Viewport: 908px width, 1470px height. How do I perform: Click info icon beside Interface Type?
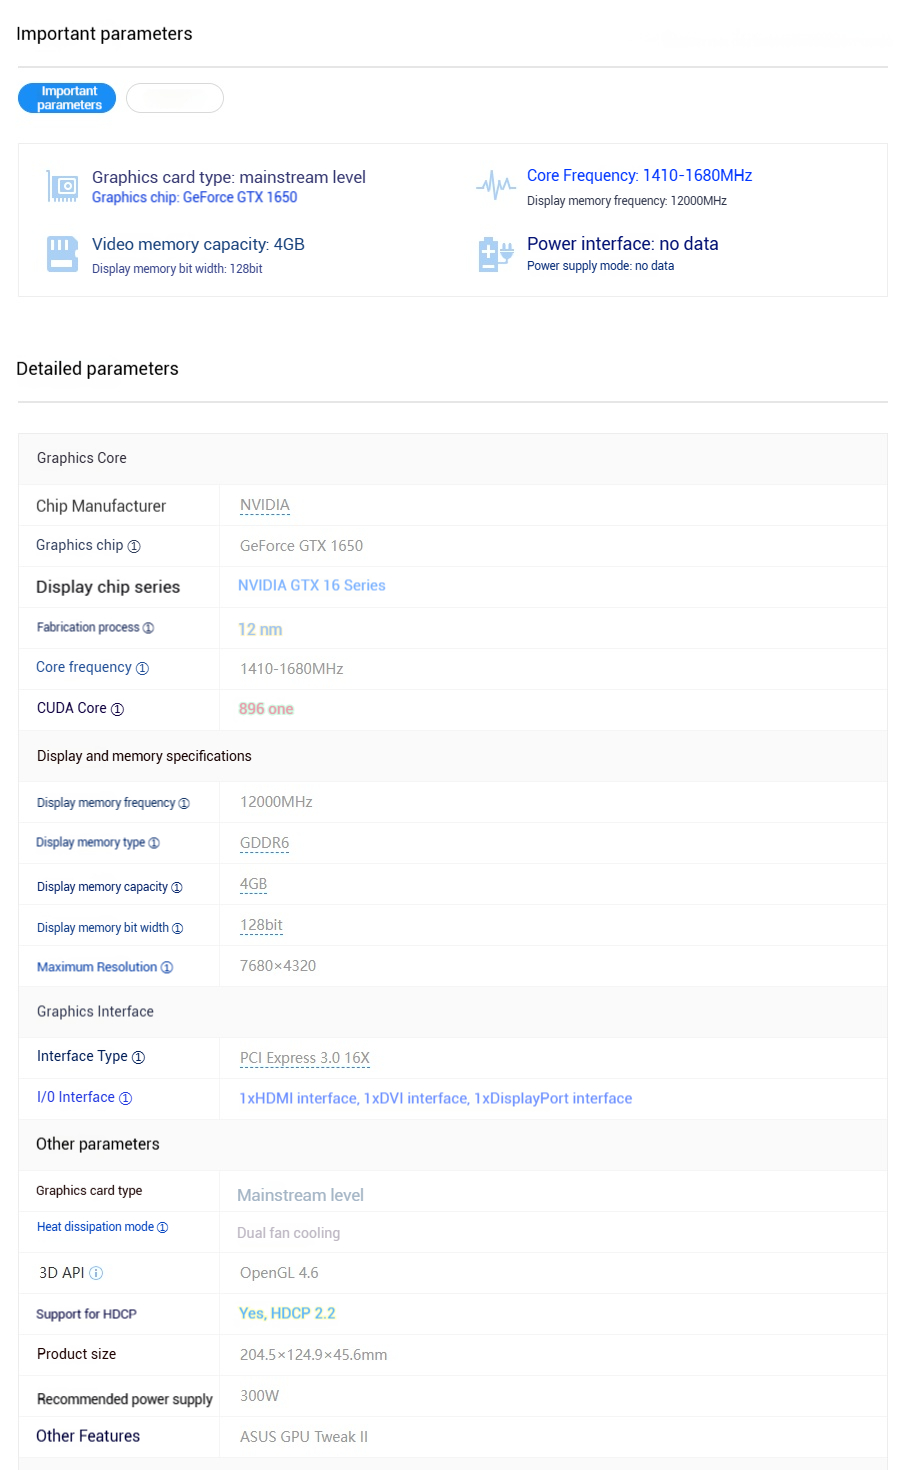(x=138, y=1057)
